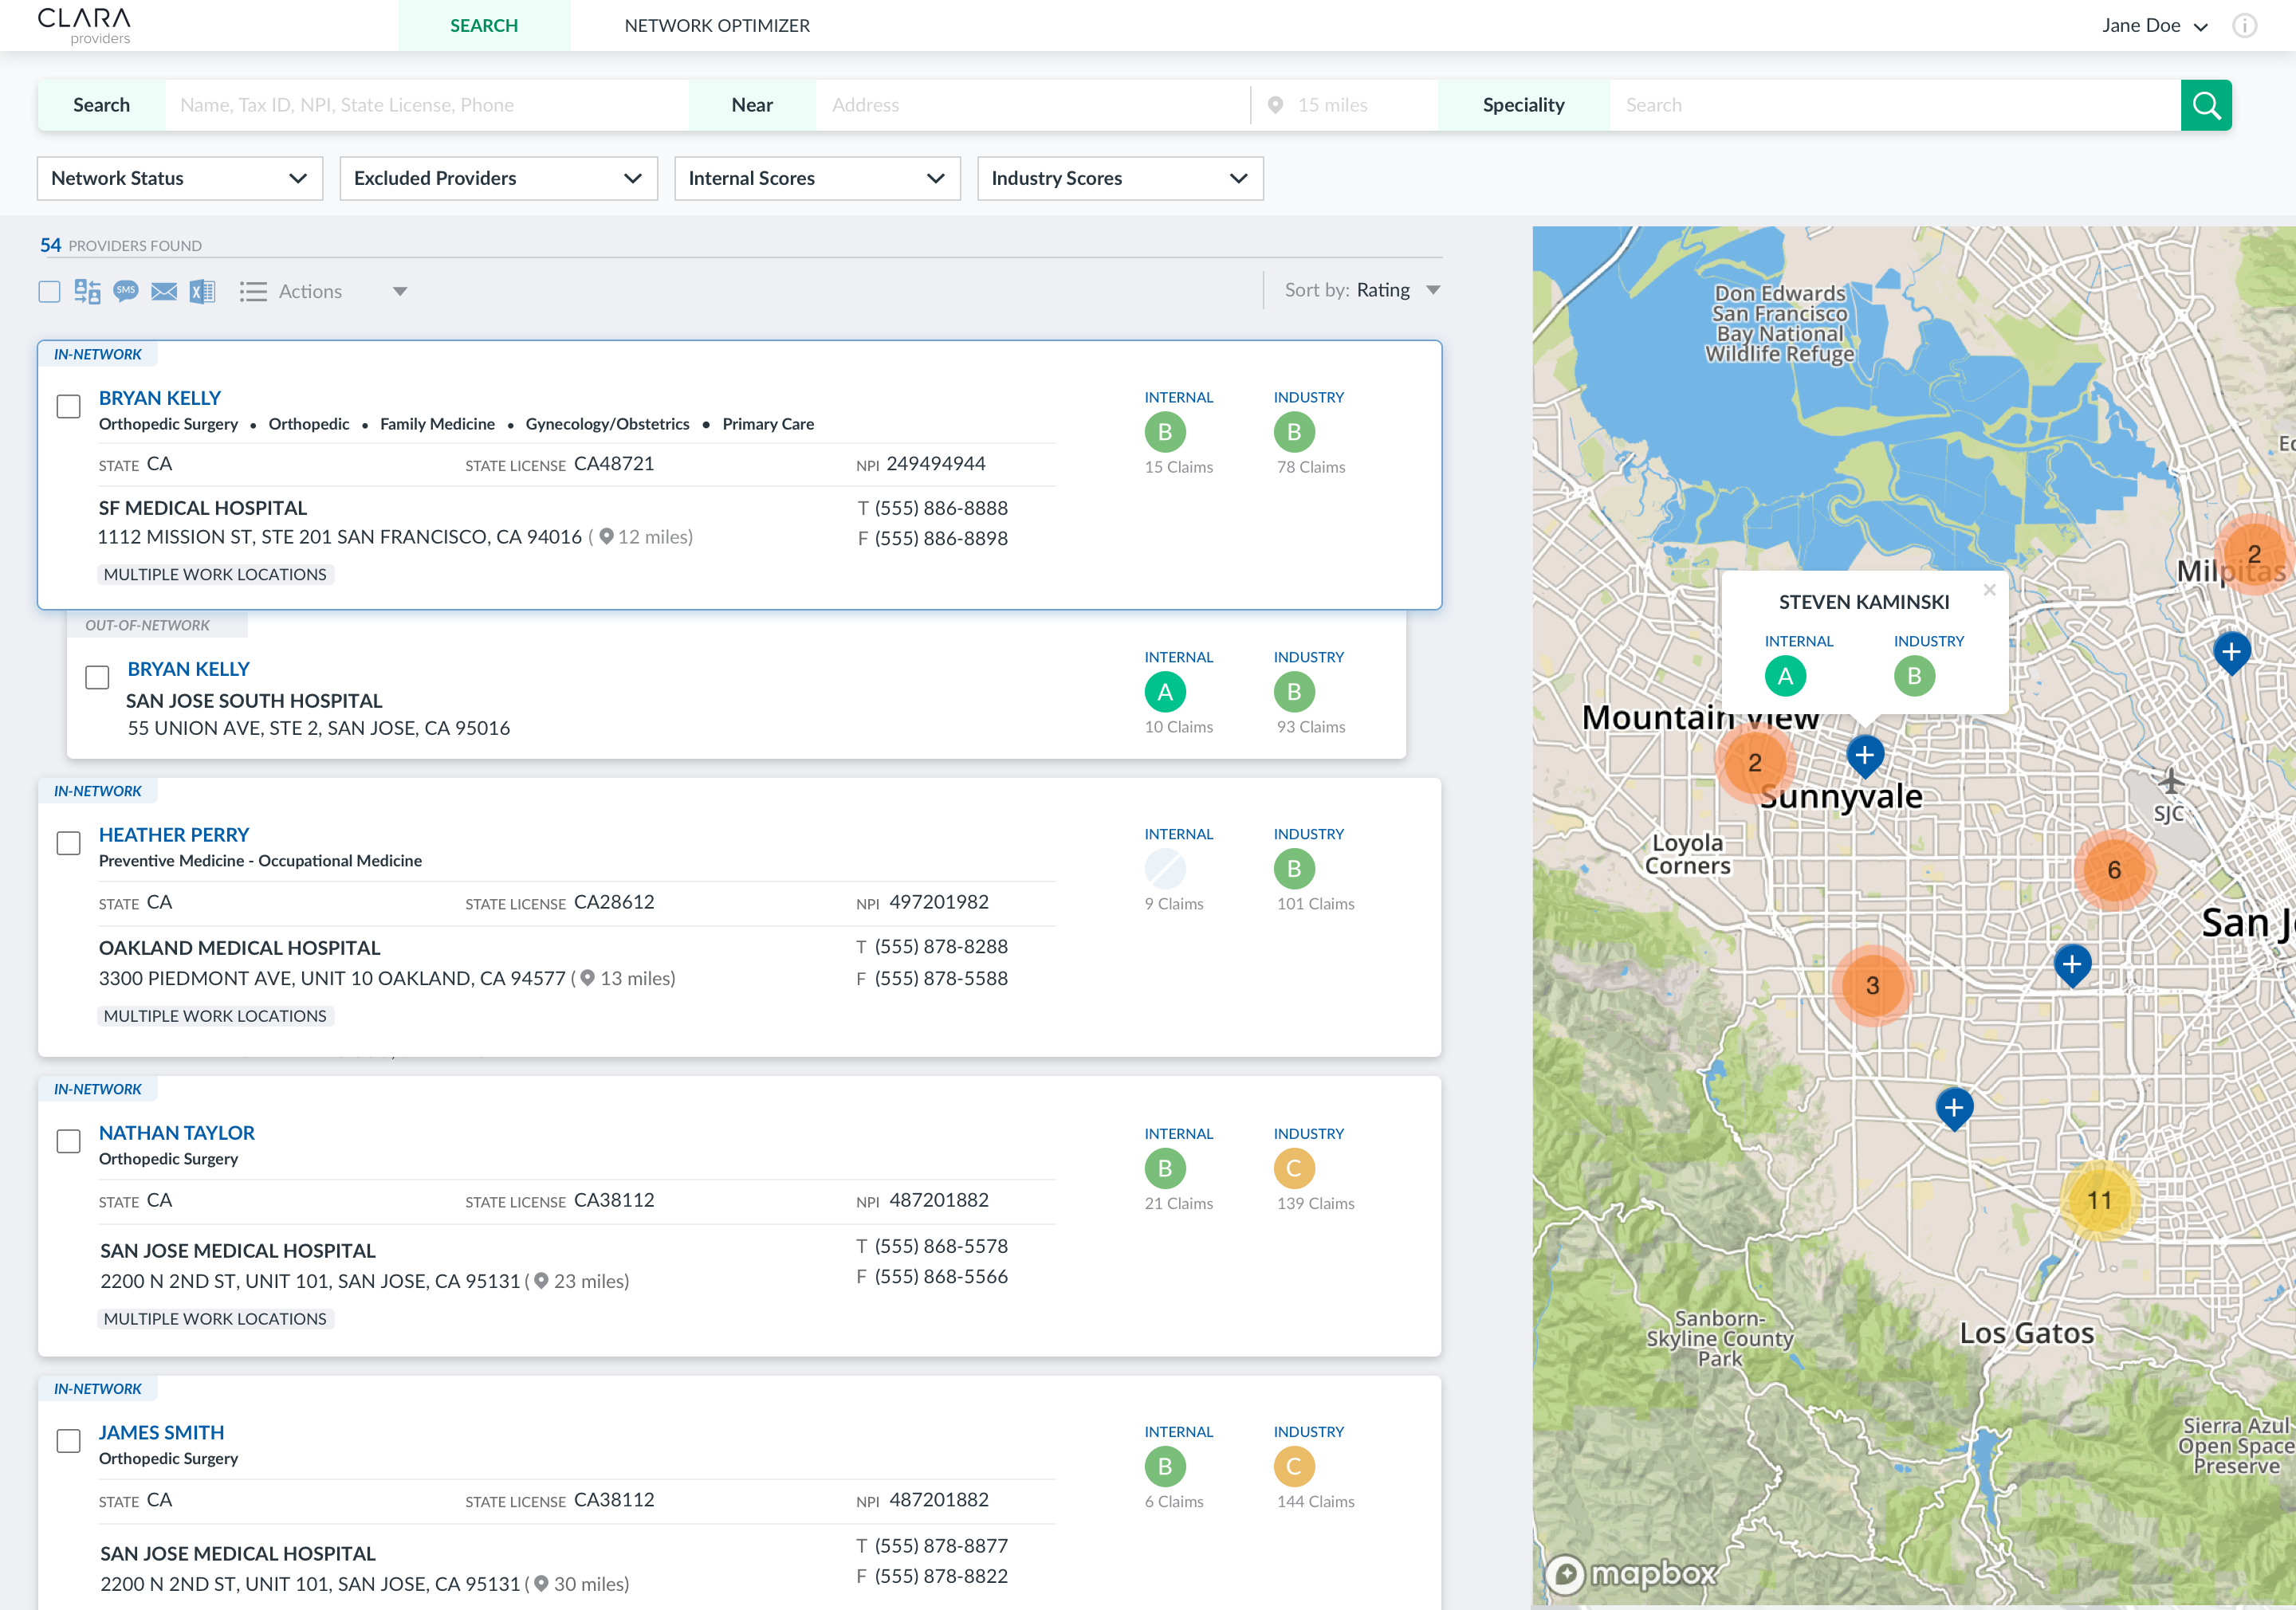The image size is (2296, 1610).
Task: Click Multiple Work Locations under Nathan Taylor
Action: (x=215, y=1319)
